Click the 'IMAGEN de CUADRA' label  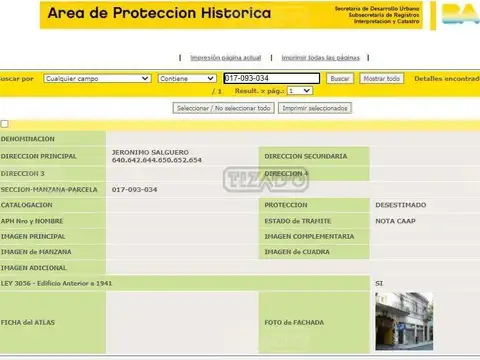point(297,252)
